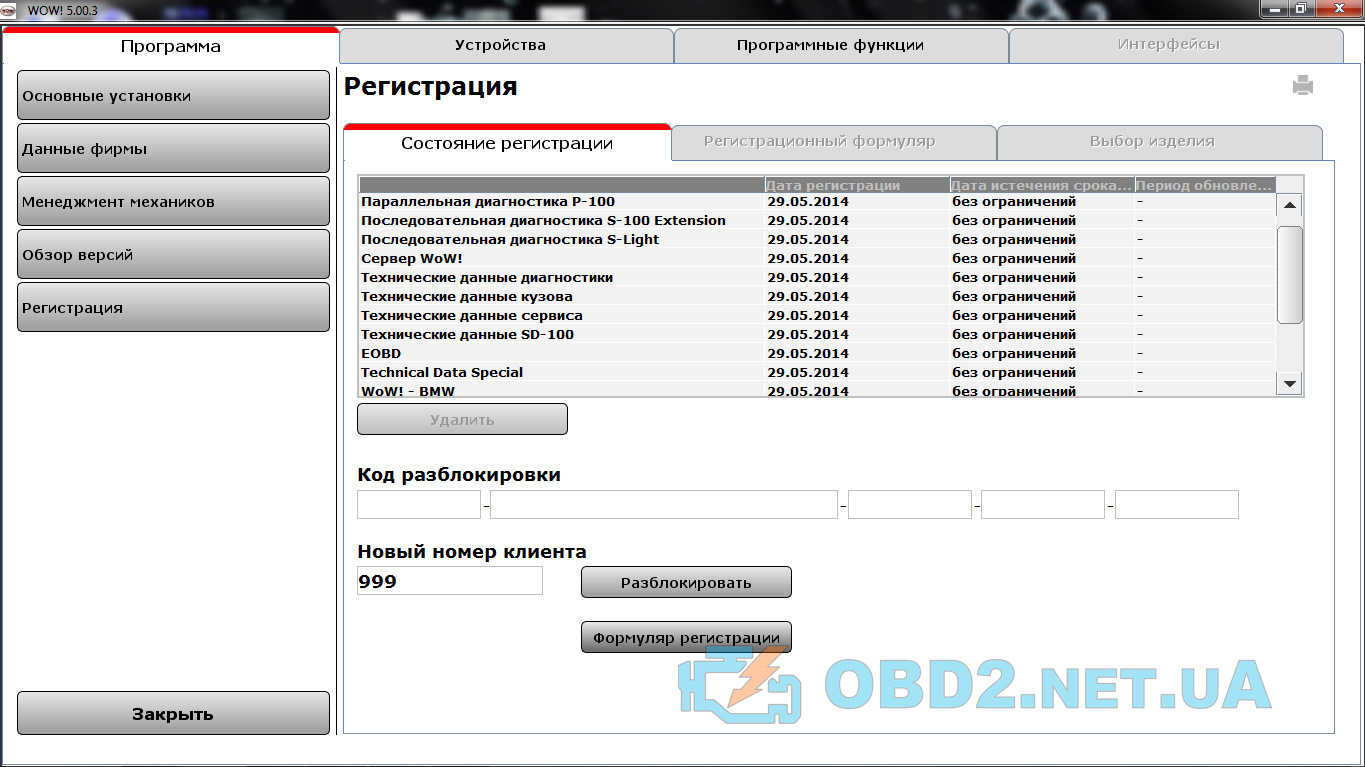The image size is (1365, 767).
Task: Open the Программа tab
Action: 171,46
